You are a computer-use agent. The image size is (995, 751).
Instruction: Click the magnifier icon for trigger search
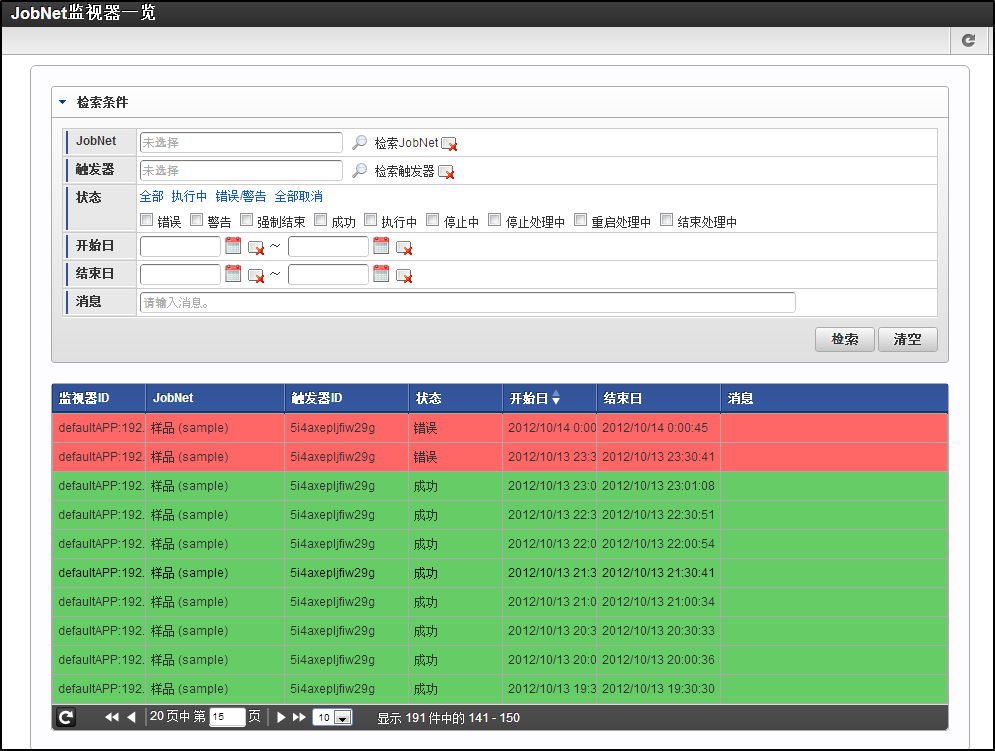click(x=359, y=170)
